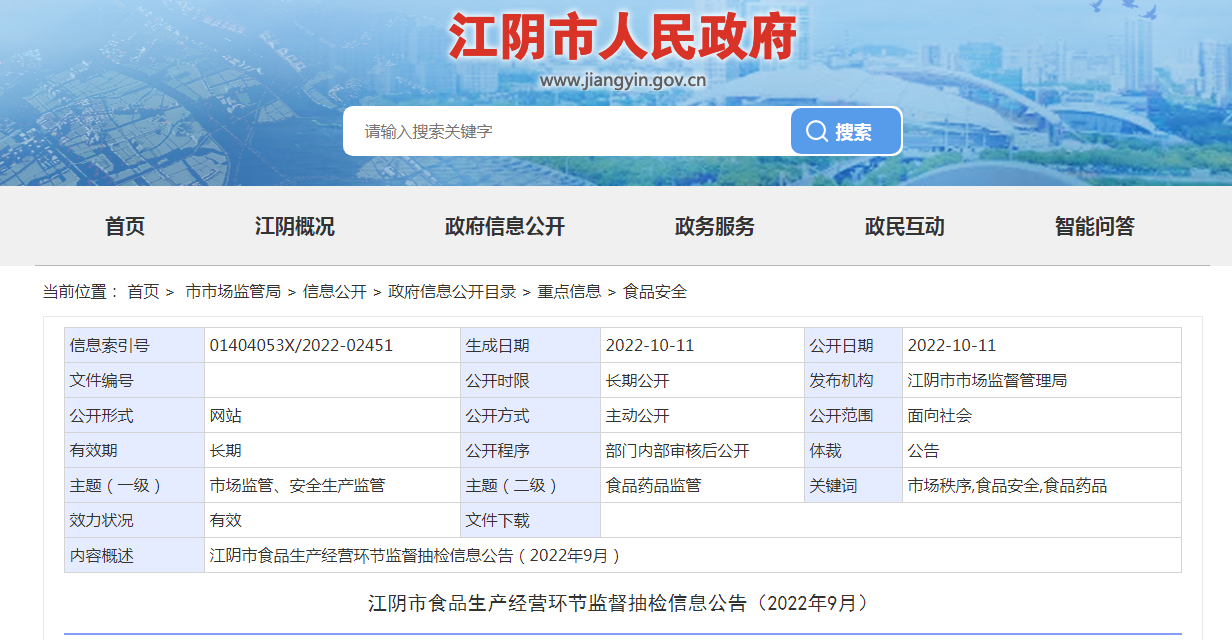Select the 长期 validity value cell
Screen dimensions: 1232x640
[333, 451]
